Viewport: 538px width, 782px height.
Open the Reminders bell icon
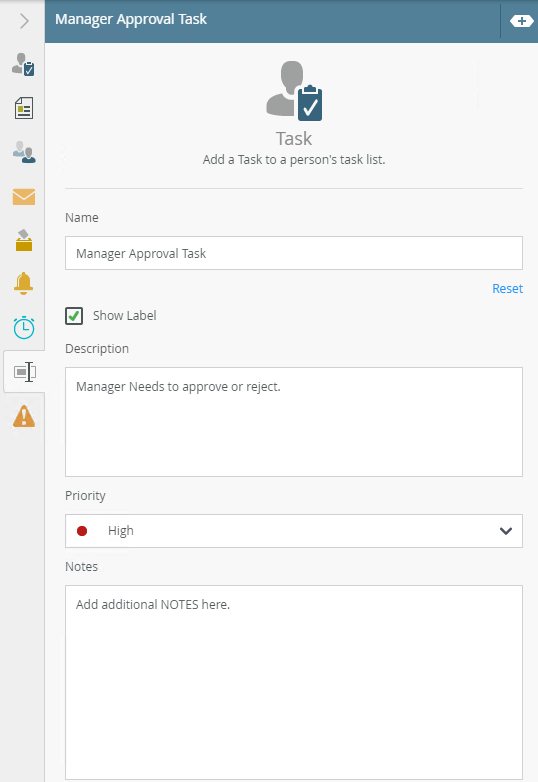23,284
